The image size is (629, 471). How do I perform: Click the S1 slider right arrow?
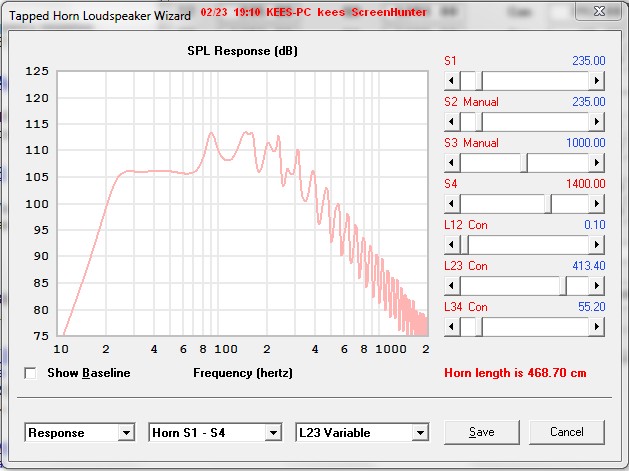(x=597, y=81)
